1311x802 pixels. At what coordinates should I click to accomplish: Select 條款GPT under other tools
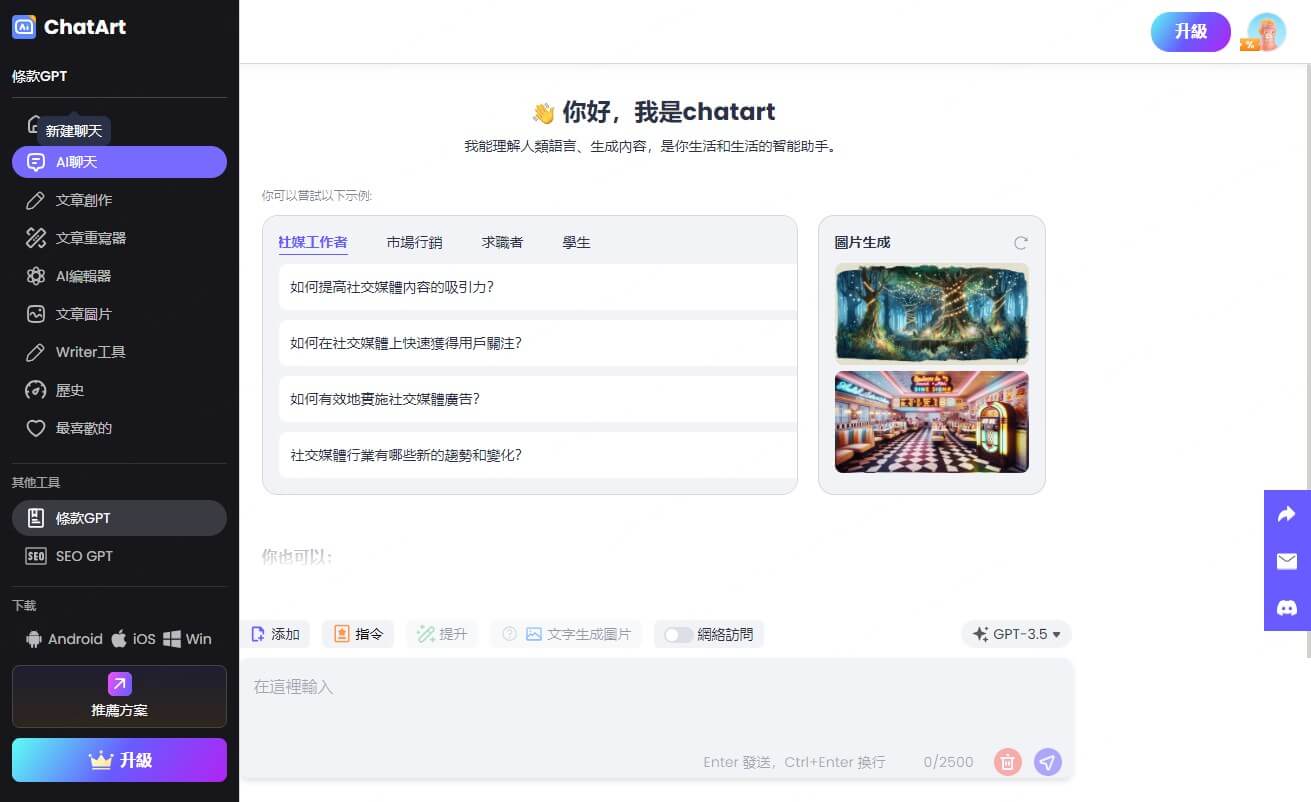click(119, 518)
